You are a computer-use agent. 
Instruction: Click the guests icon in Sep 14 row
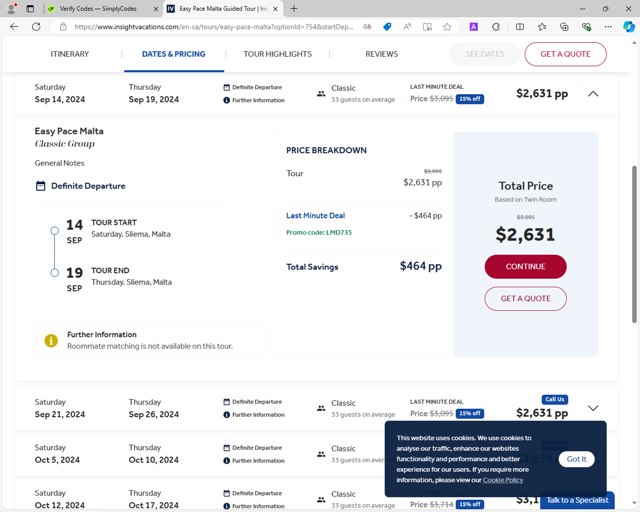[321, 94]
